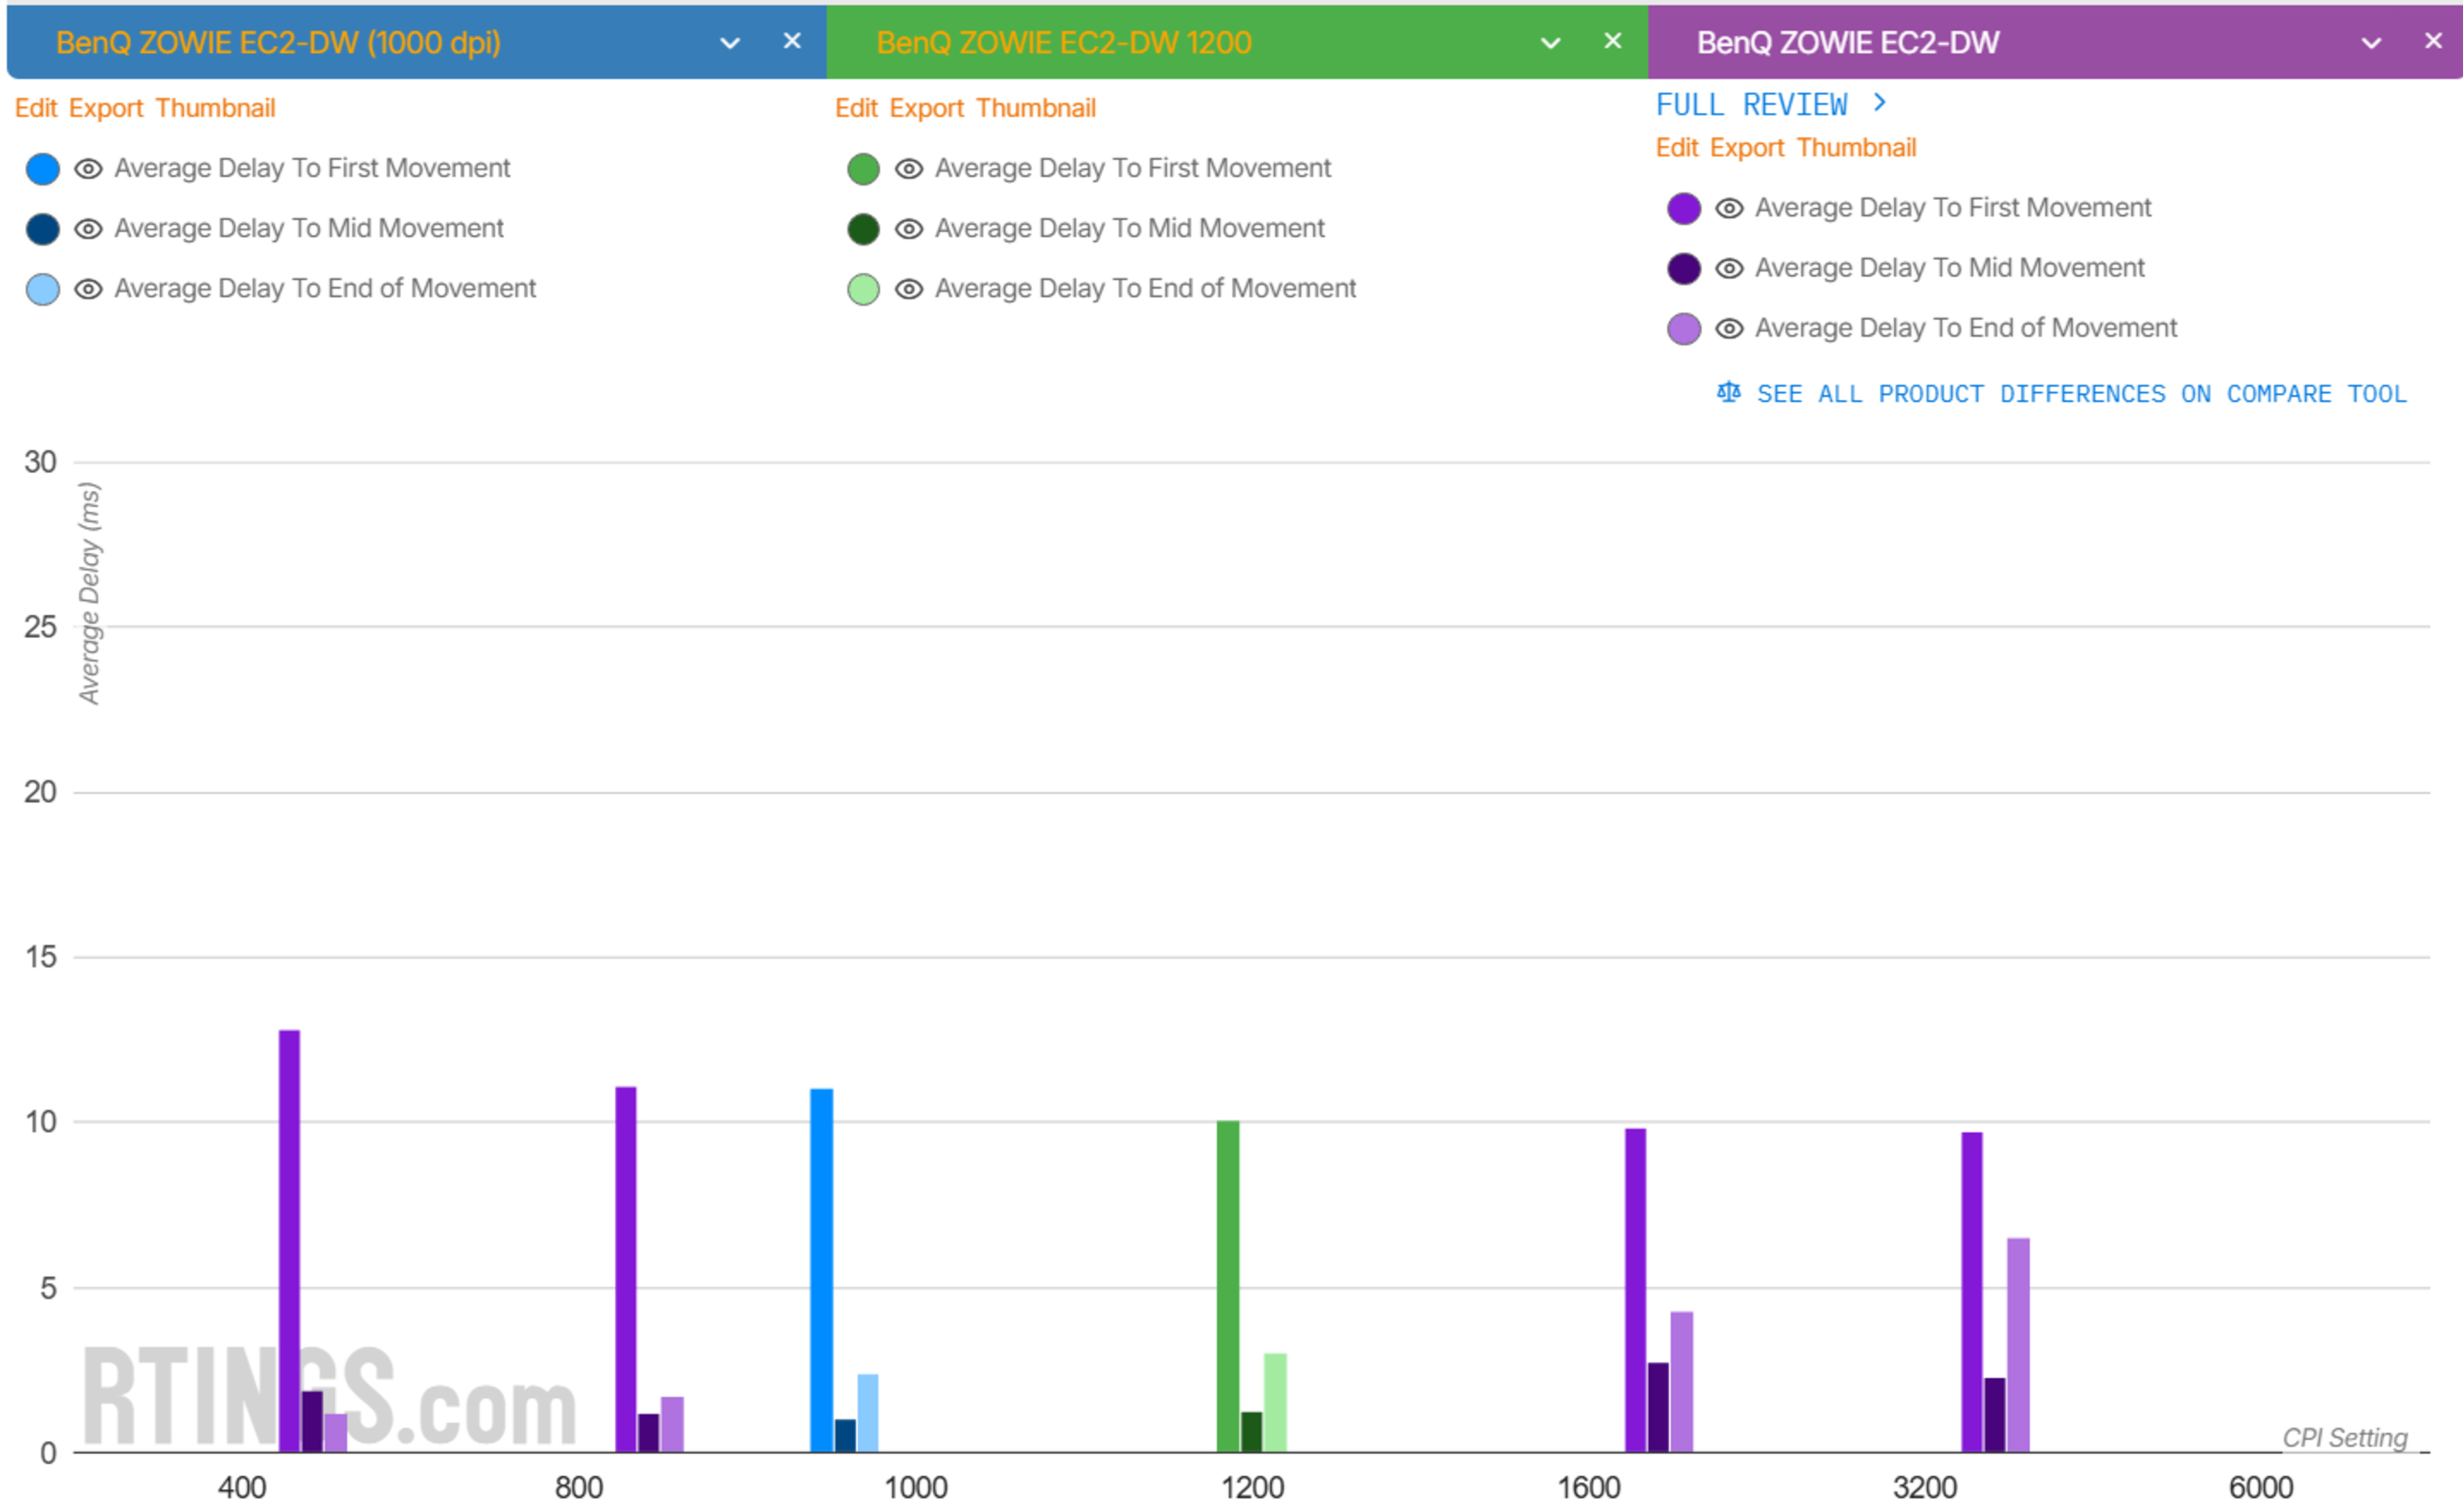
Task: Toggle visibility of purple Average Delay To Mid Movement
Action: click(x=1729, y=268)
